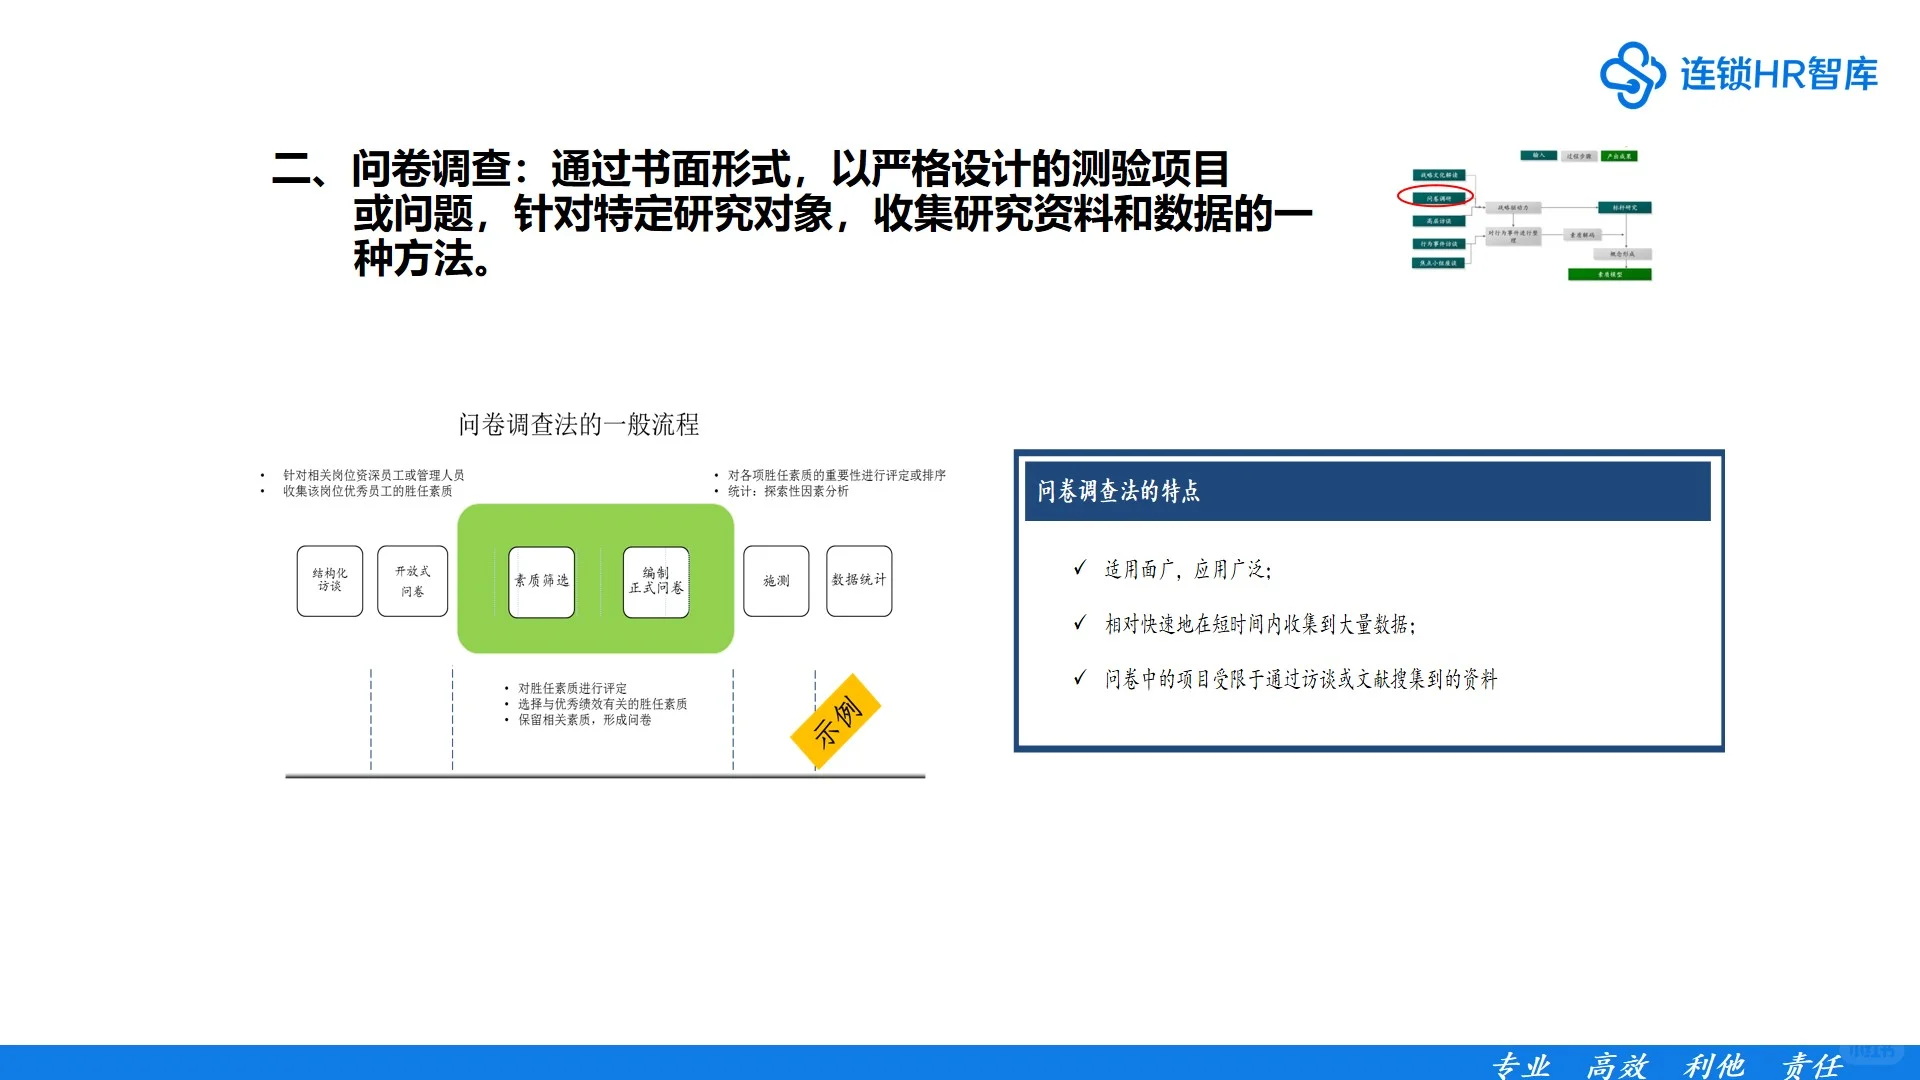Click 行为事件访谈 box in the thumbnail diagram
1920x1080 pixels.
[x=1439, y=244]
